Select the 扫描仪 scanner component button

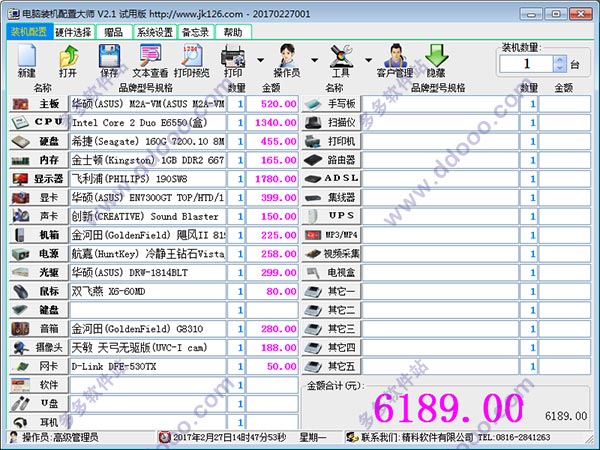pos(331,122)
